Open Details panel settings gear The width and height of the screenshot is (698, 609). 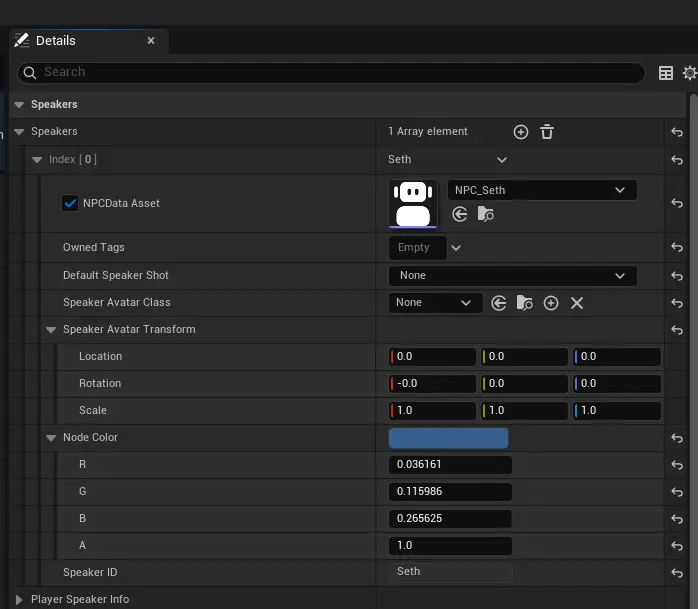tap(690, 73)
